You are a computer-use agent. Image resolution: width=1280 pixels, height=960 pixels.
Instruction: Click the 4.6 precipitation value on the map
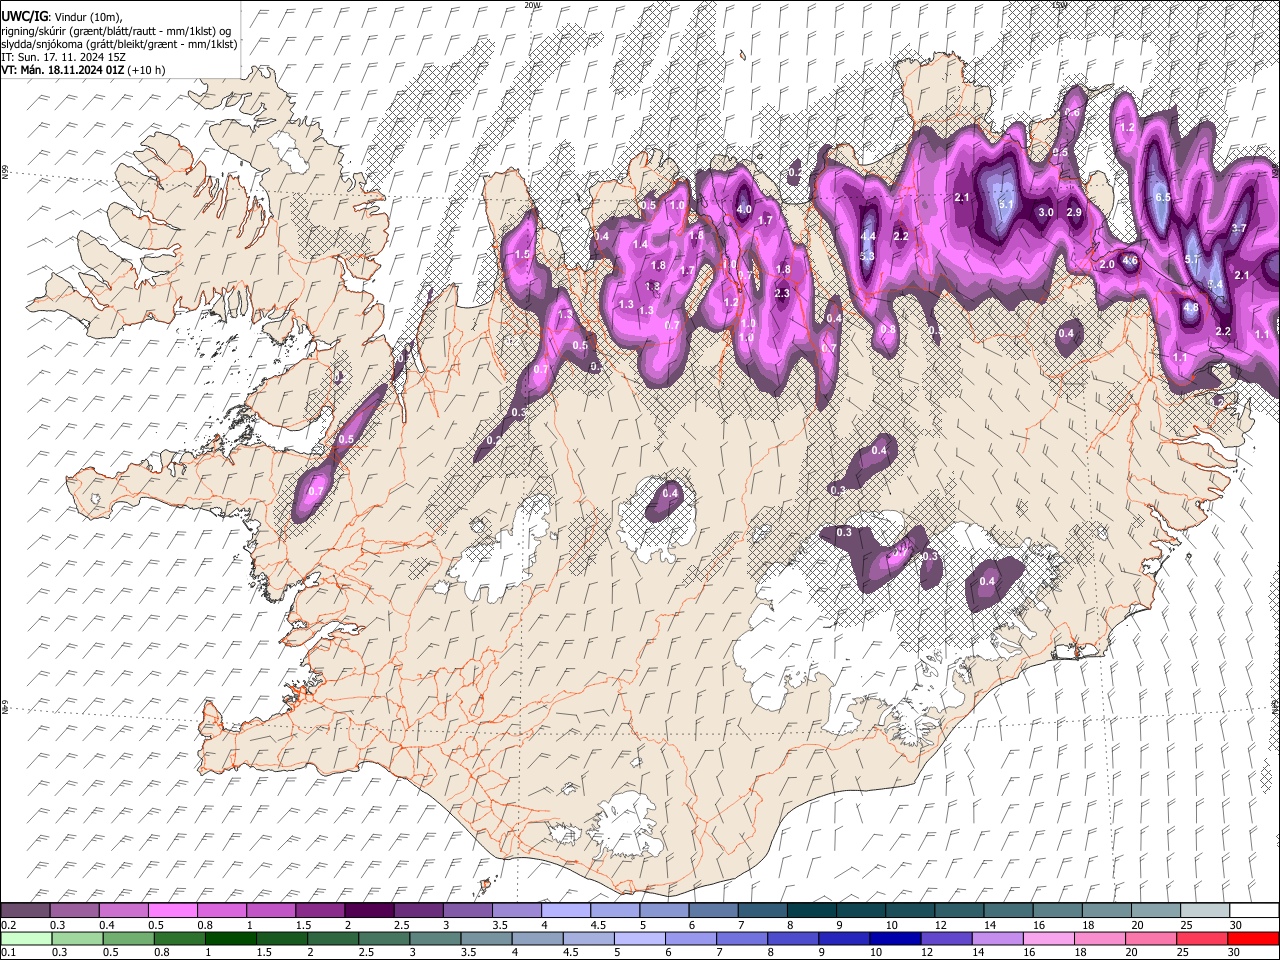[1131, 260]
